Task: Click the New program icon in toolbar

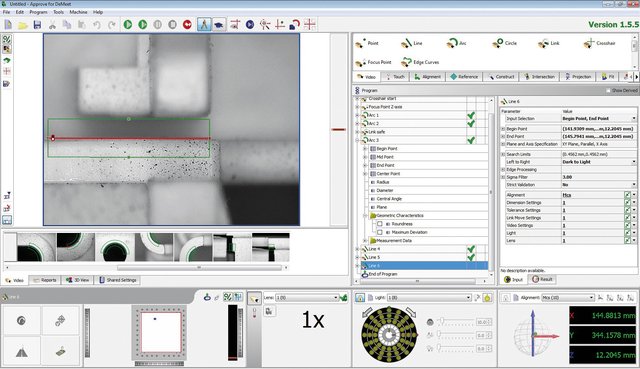Action: click(x=8, y=25)
